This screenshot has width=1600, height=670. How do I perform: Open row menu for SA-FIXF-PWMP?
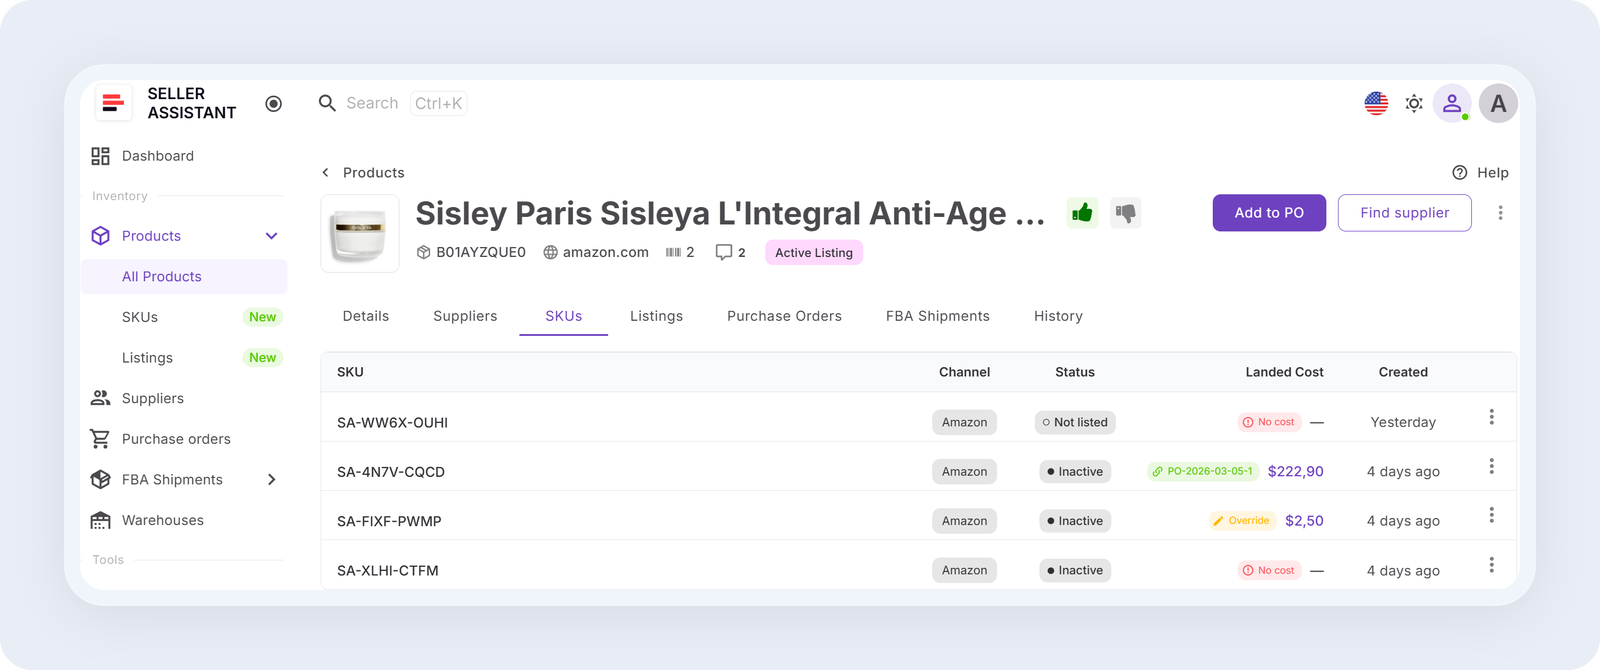1491,515
